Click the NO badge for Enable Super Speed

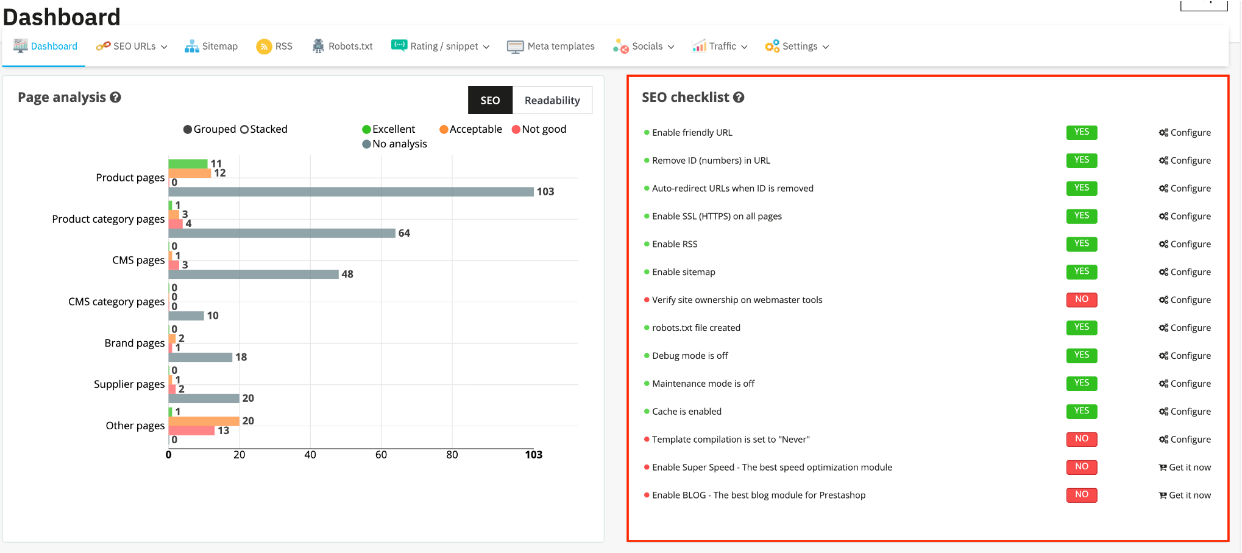[x=1081, y=467]
